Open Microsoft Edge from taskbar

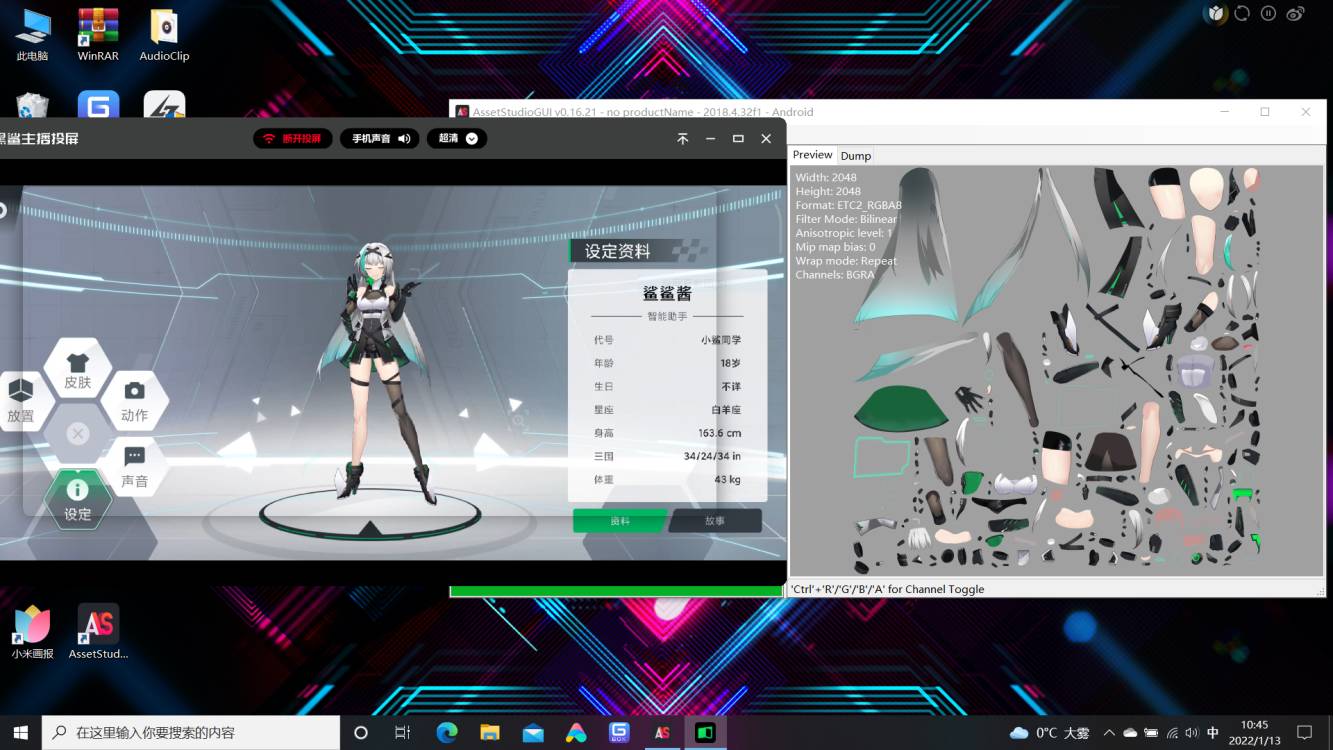point(446,732)
